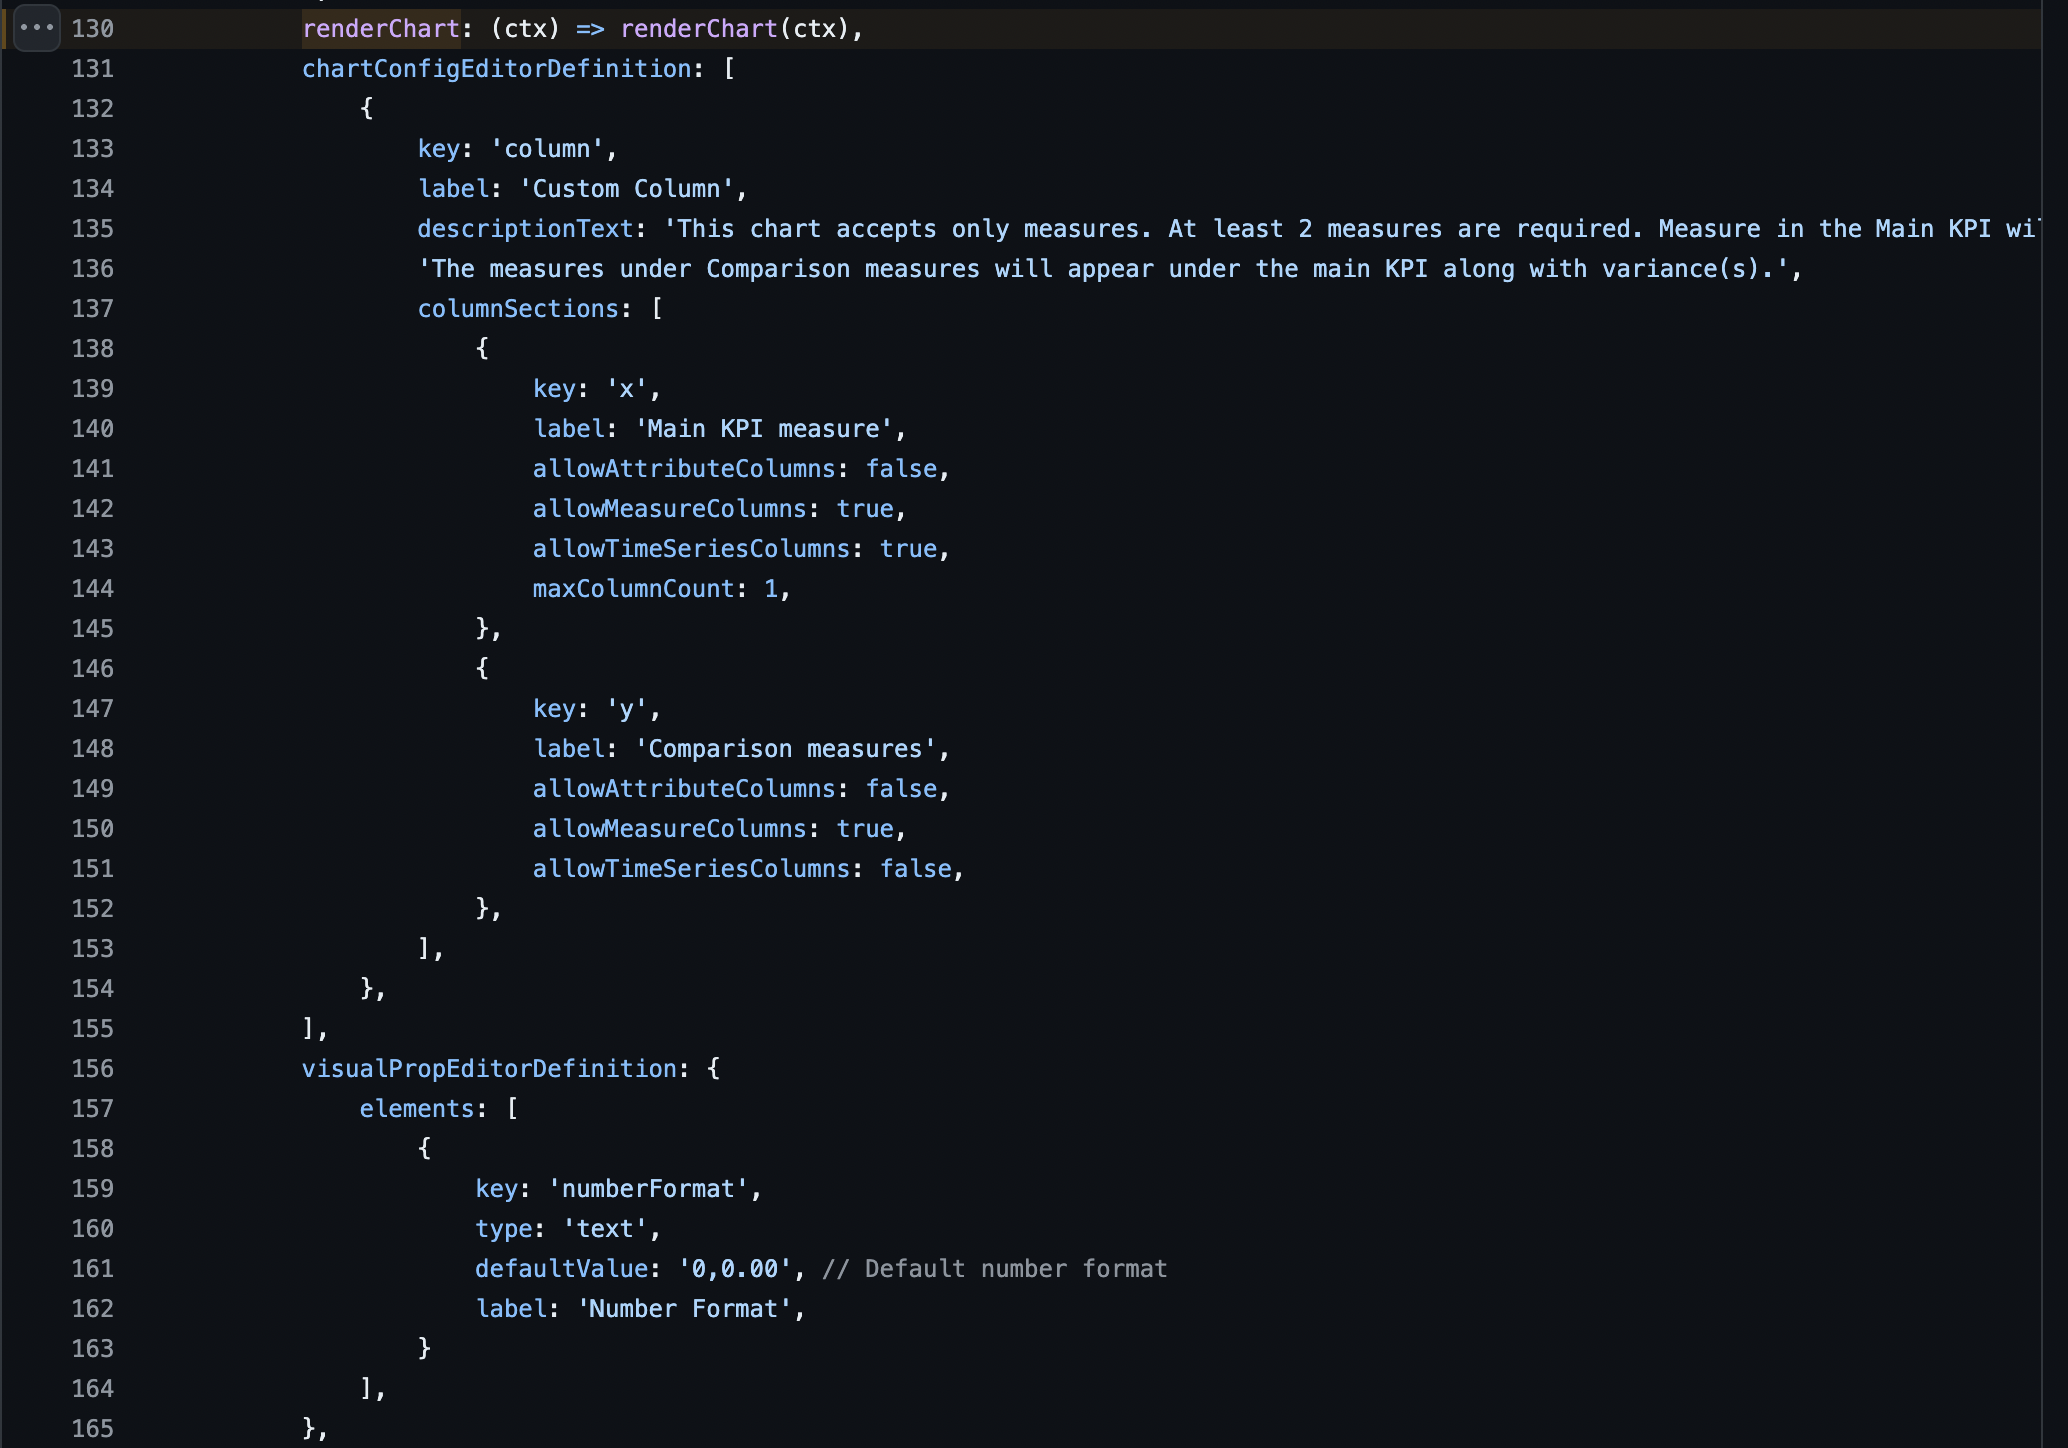Image resolution: width=2068 pixels, height=1448 pixels.
Task: Click the renderChart property name on line 130
Action: coord(381,28)
